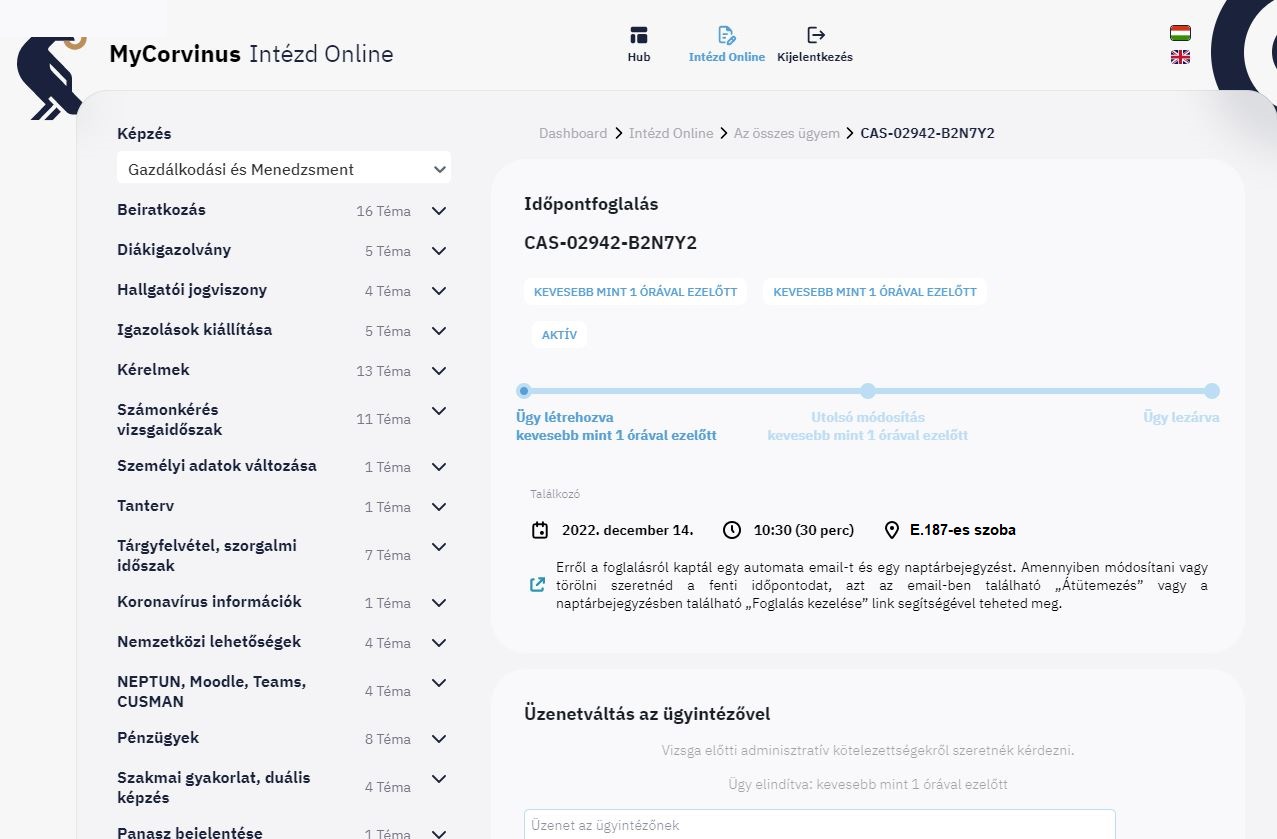
Task: Go to the Dashboard breadcrumb
Action: click(572, 133)
